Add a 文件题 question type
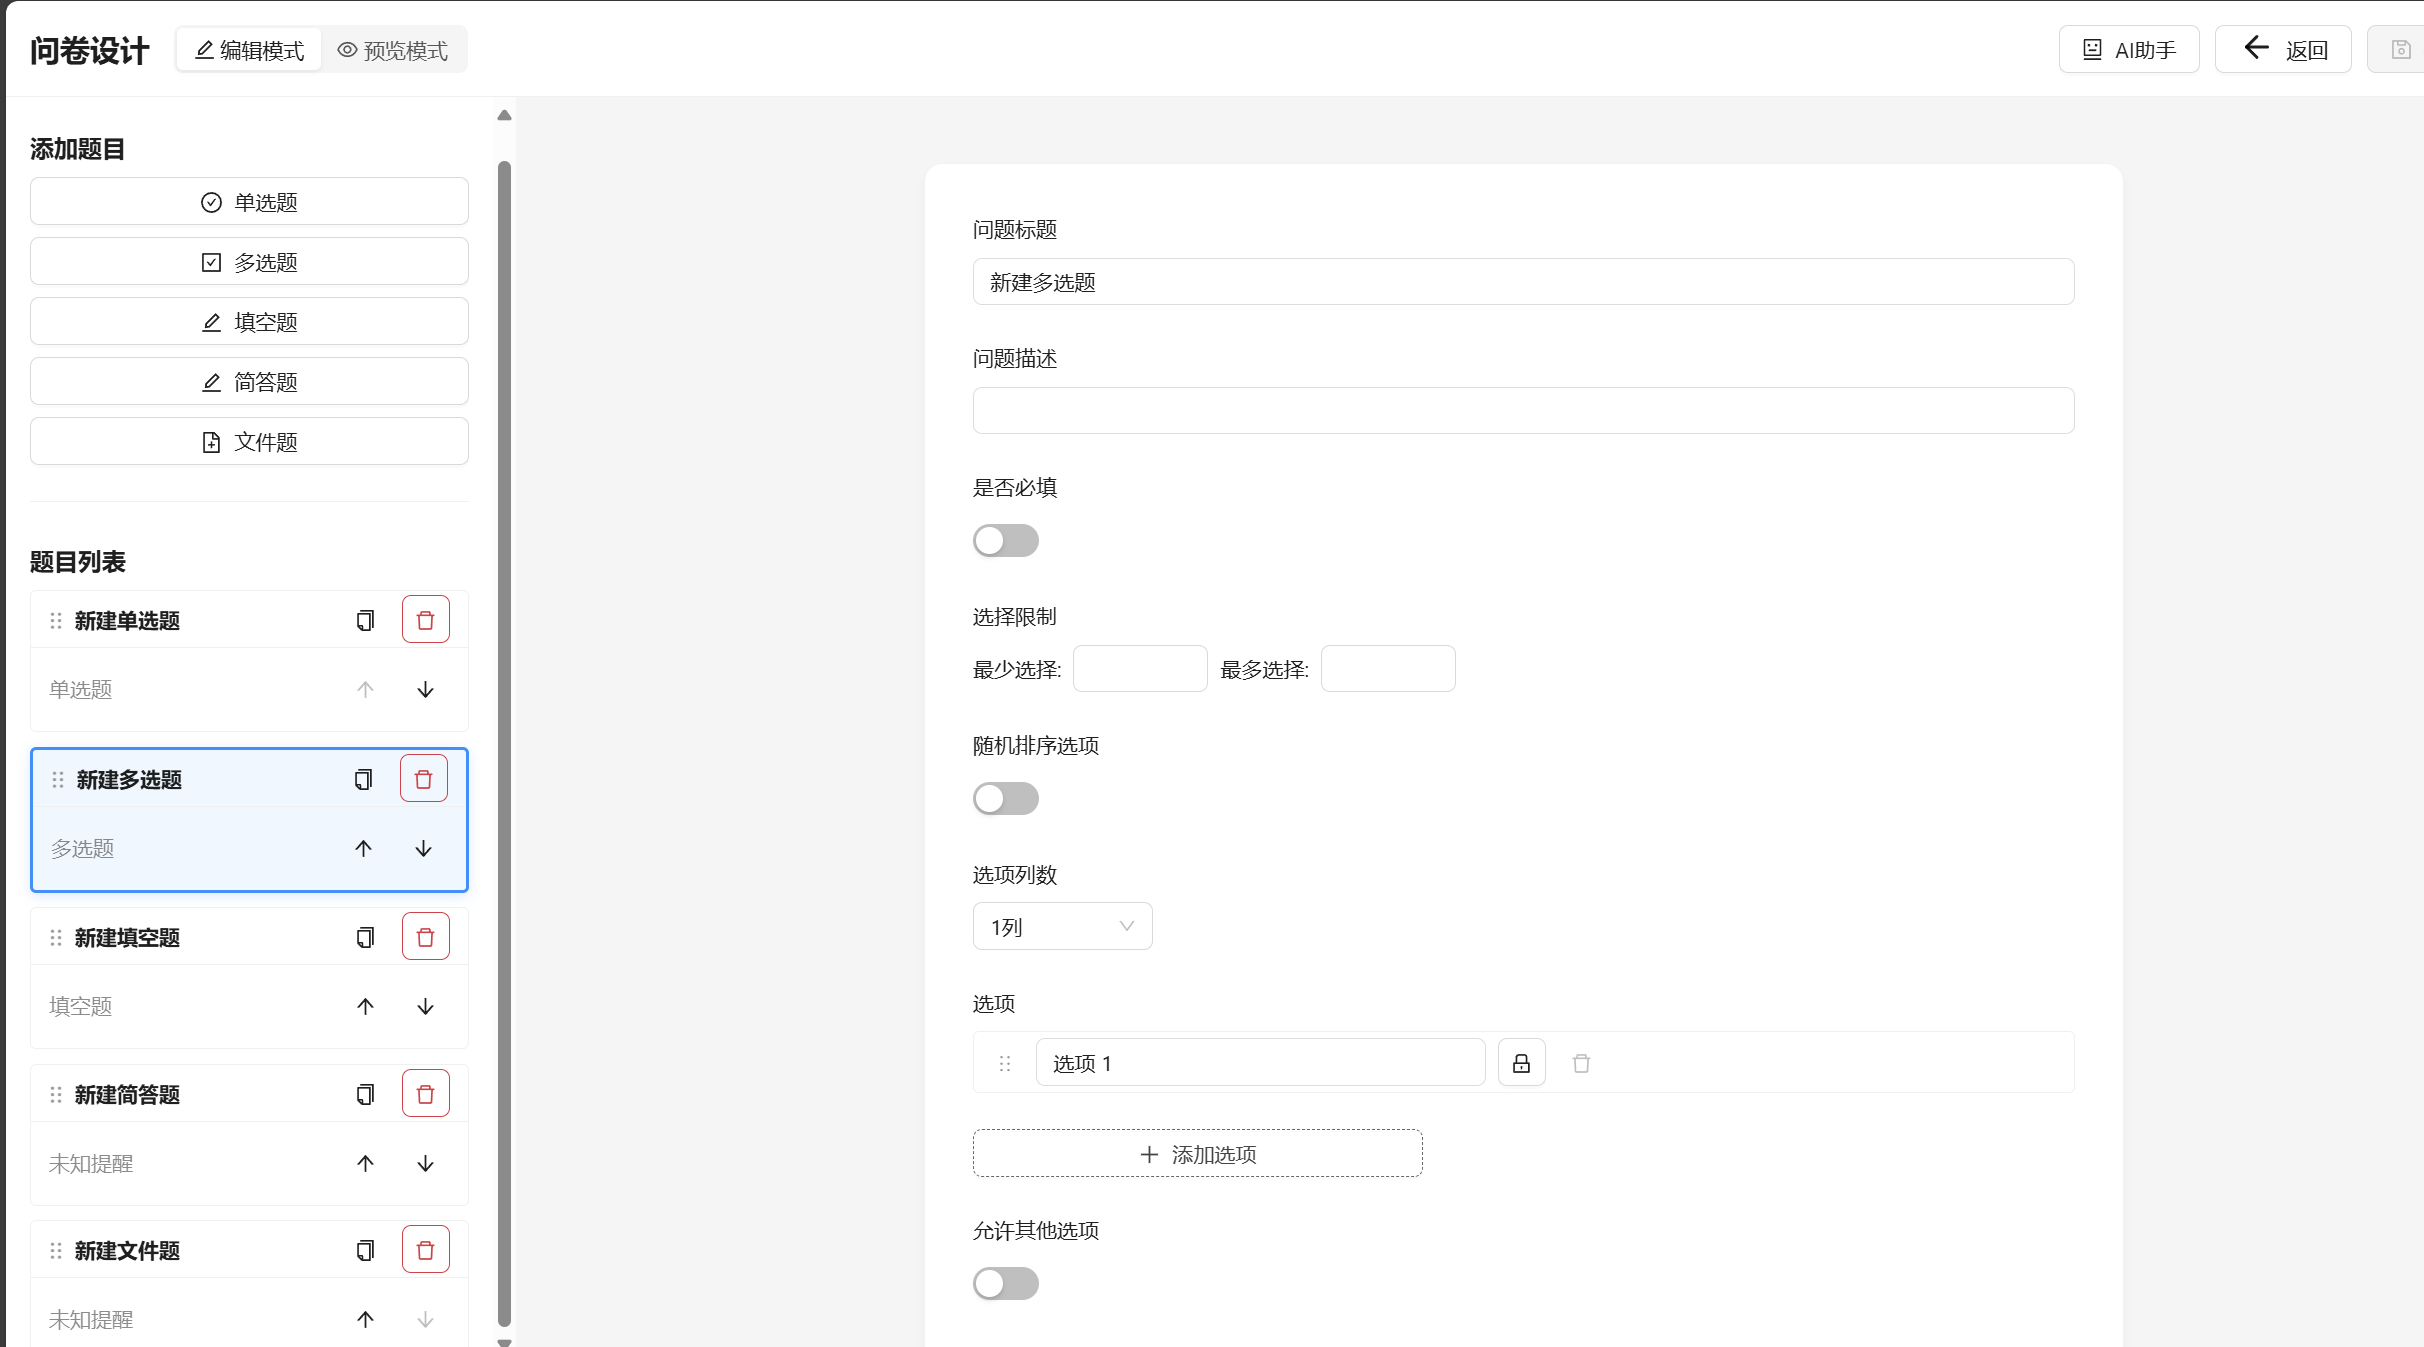Screen dimensions: 2424x1347 249,442
